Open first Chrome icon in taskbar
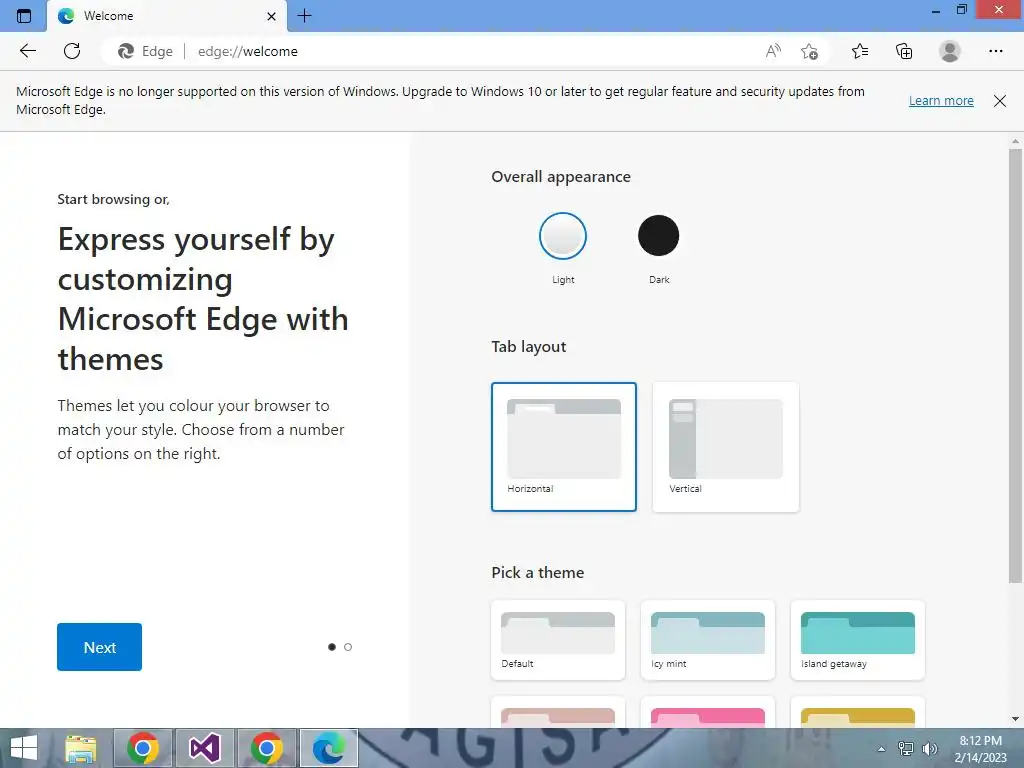This screenshot has width=1024, height=768. click(143, 748)
